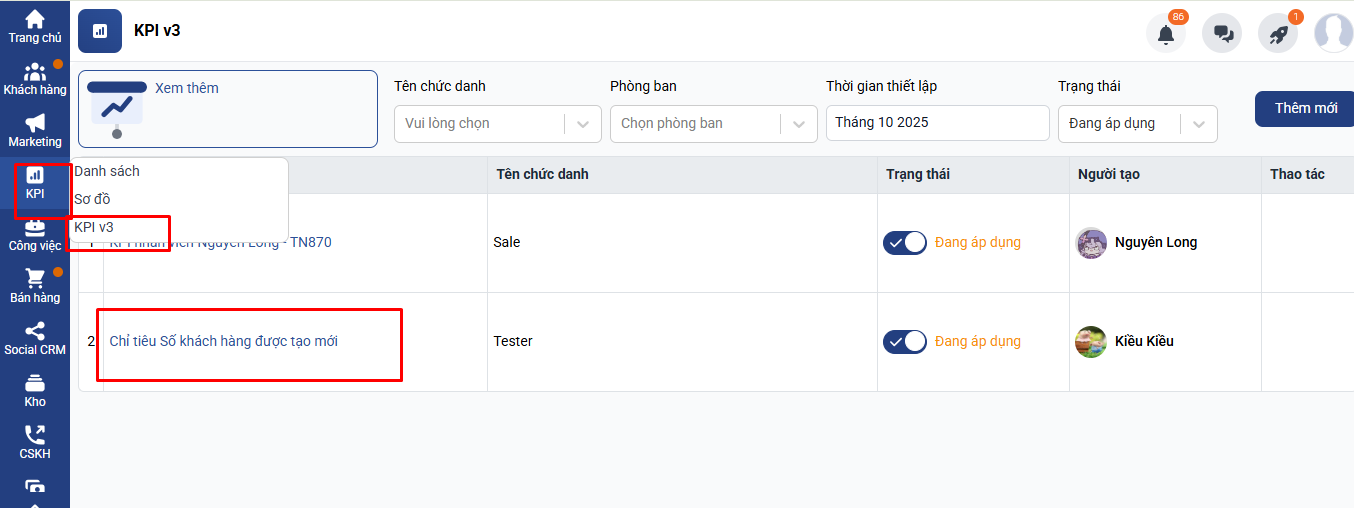This screenshot has height=508, width=1354.
Task: Toggle status switch for Kiều Kiều row
Action: (905, 341)
